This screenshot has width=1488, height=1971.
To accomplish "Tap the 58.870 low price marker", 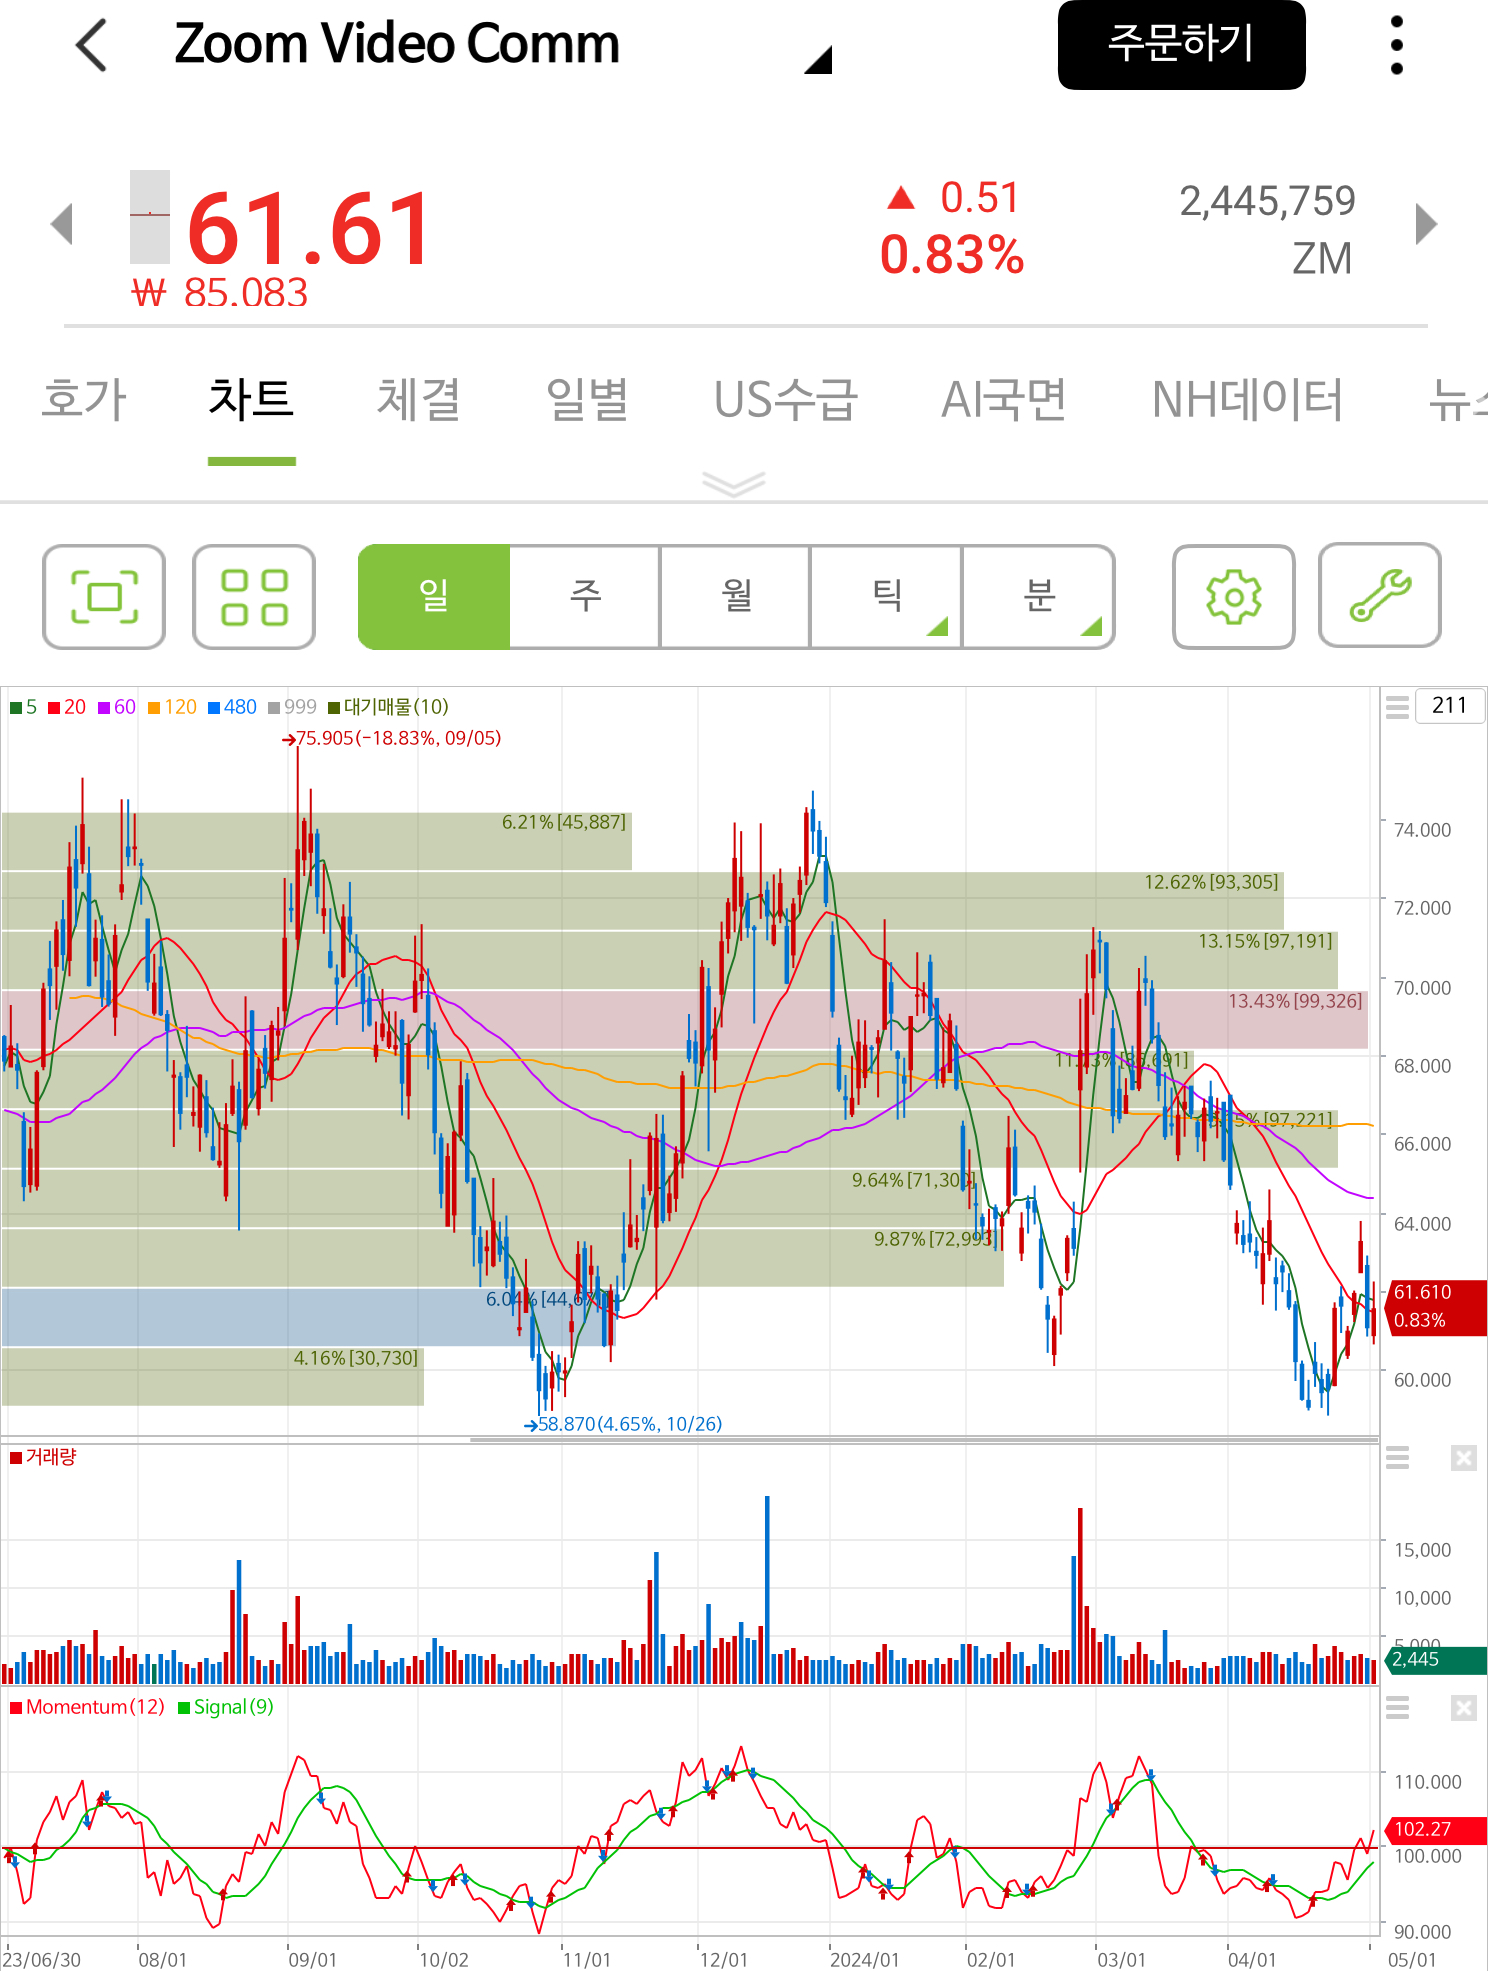I will coord(623,1424).
